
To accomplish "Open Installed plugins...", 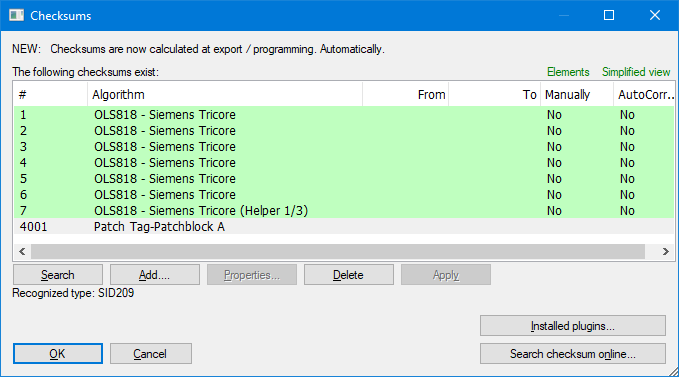I will (572, 325).
